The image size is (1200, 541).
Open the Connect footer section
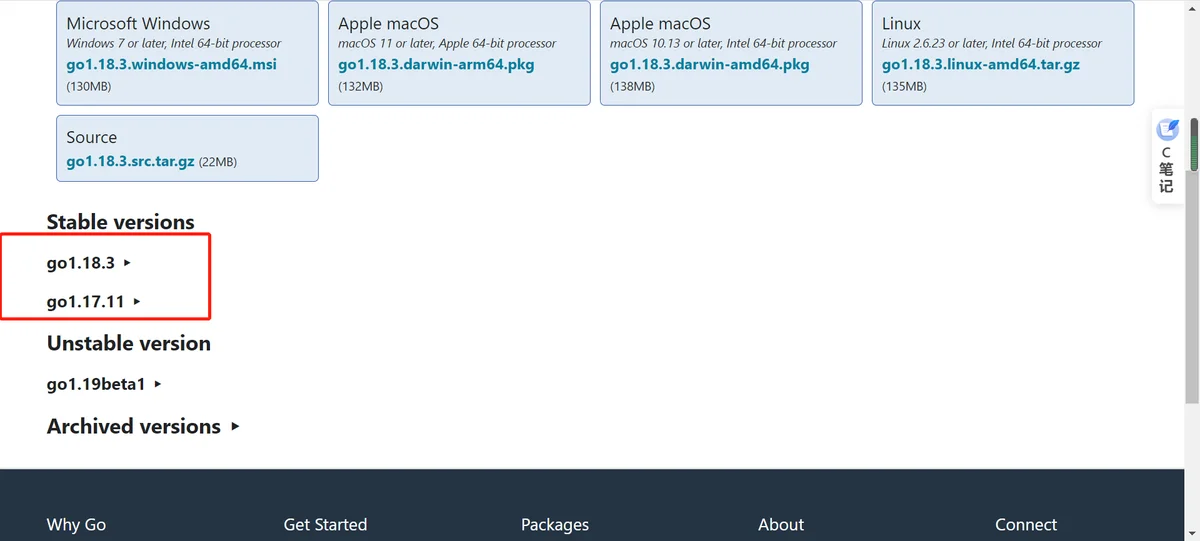[x=1026, y=524]
